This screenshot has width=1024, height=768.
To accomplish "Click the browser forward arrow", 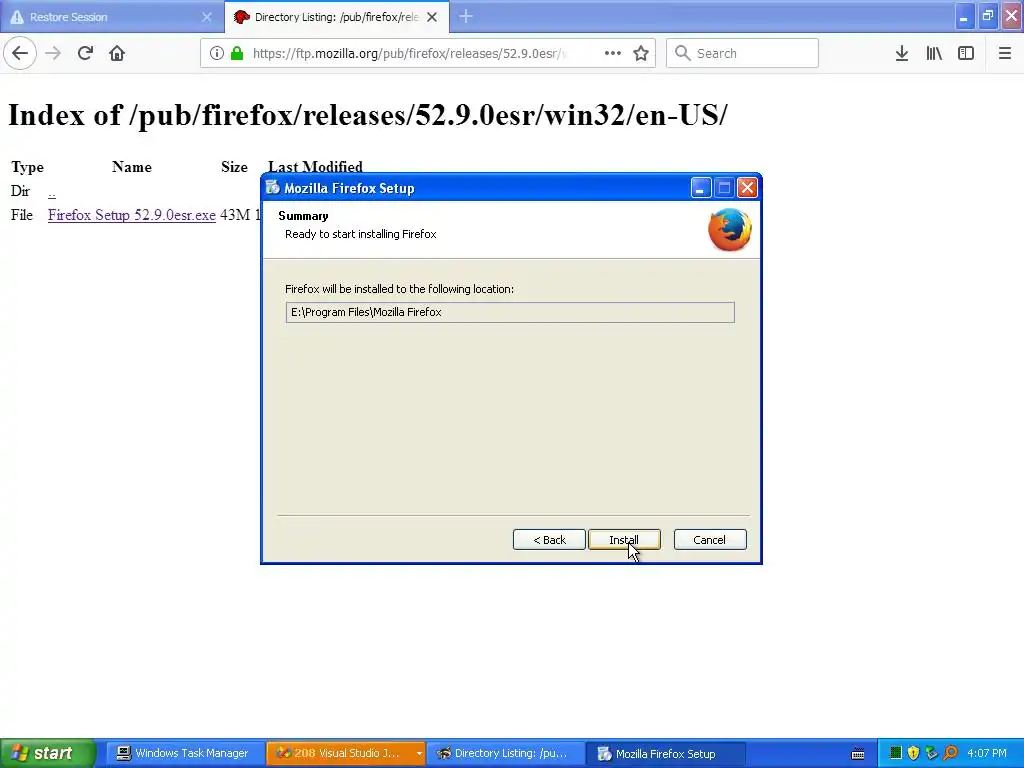I will tap(53, 53).
